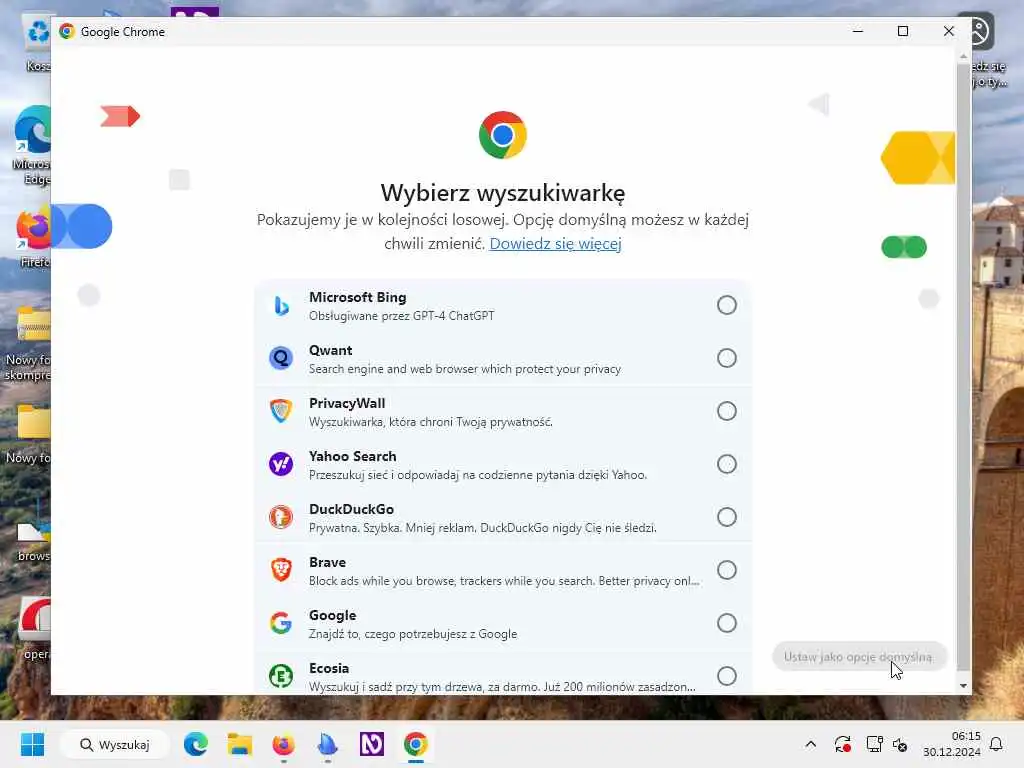This screenshot has width=1024, height=768.
Task: Click the Chrome icon in title bar
Action: point(67,31)
